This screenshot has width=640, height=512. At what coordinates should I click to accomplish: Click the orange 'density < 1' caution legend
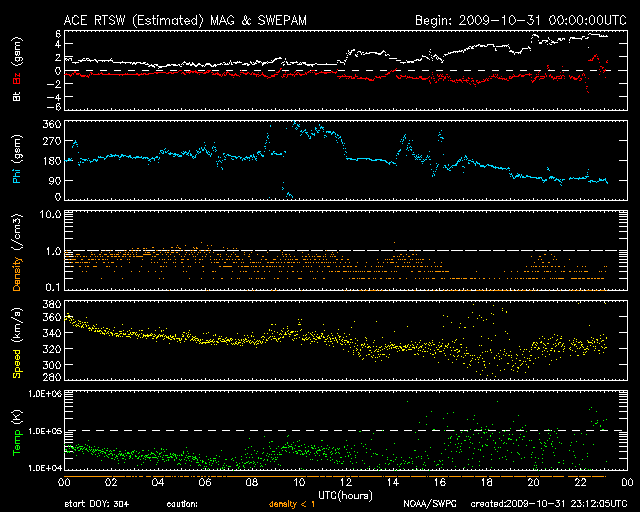[x=293, y=504]
